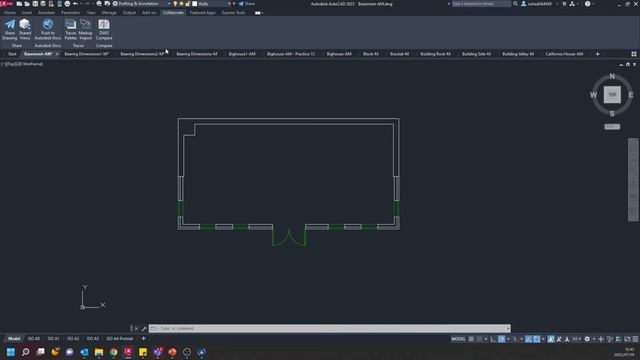Expand the Help dropdown arrow
This screenshot has height=360, width=640.
pos(593,4)
